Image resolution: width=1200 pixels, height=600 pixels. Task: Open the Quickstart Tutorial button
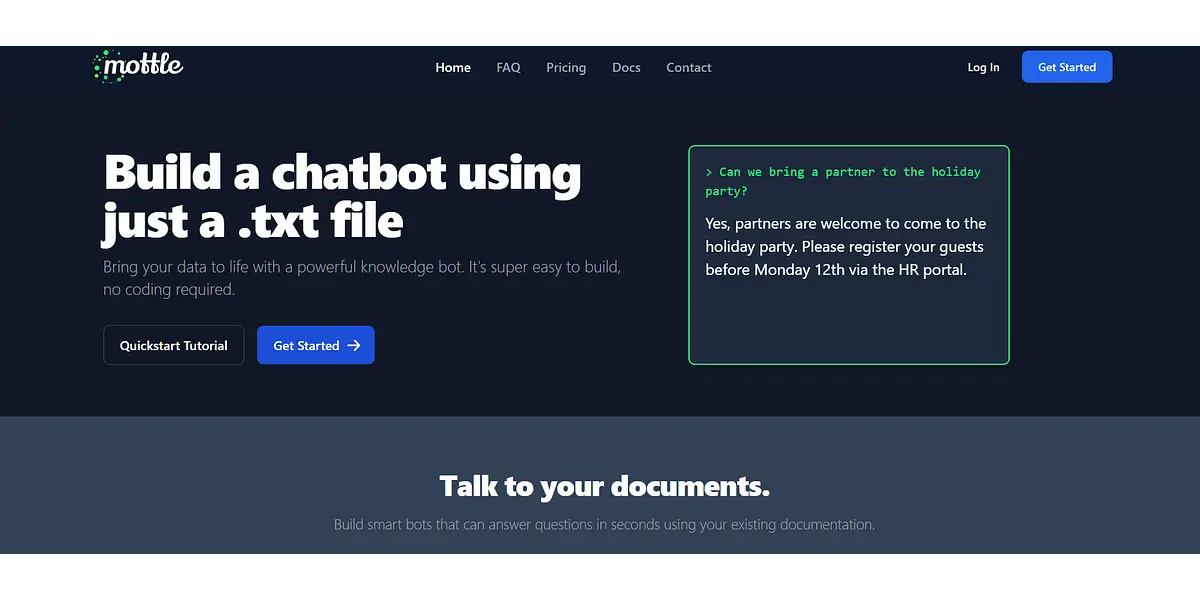coord(174,345)
